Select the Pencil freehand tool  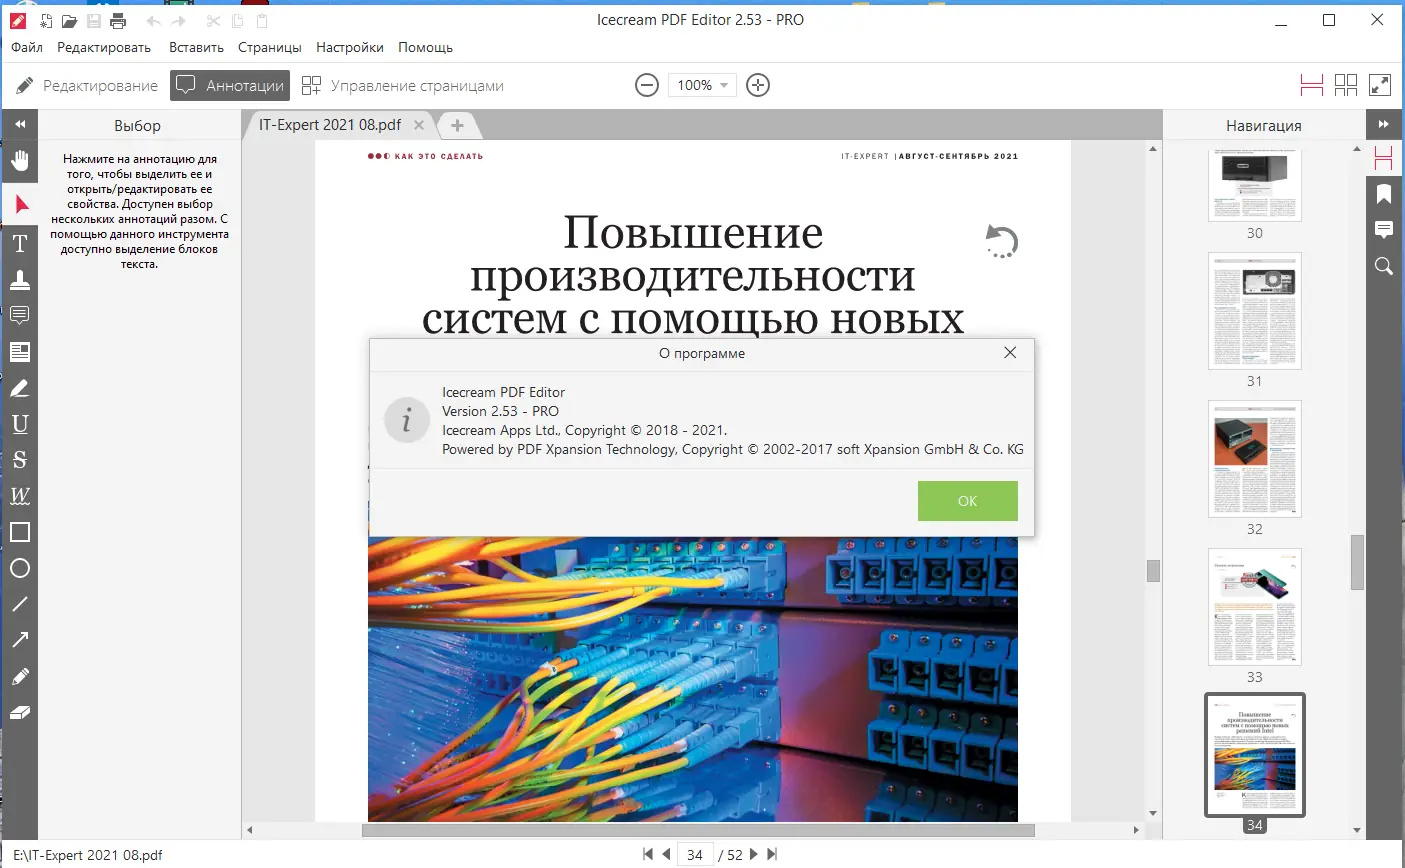[20, 677]
